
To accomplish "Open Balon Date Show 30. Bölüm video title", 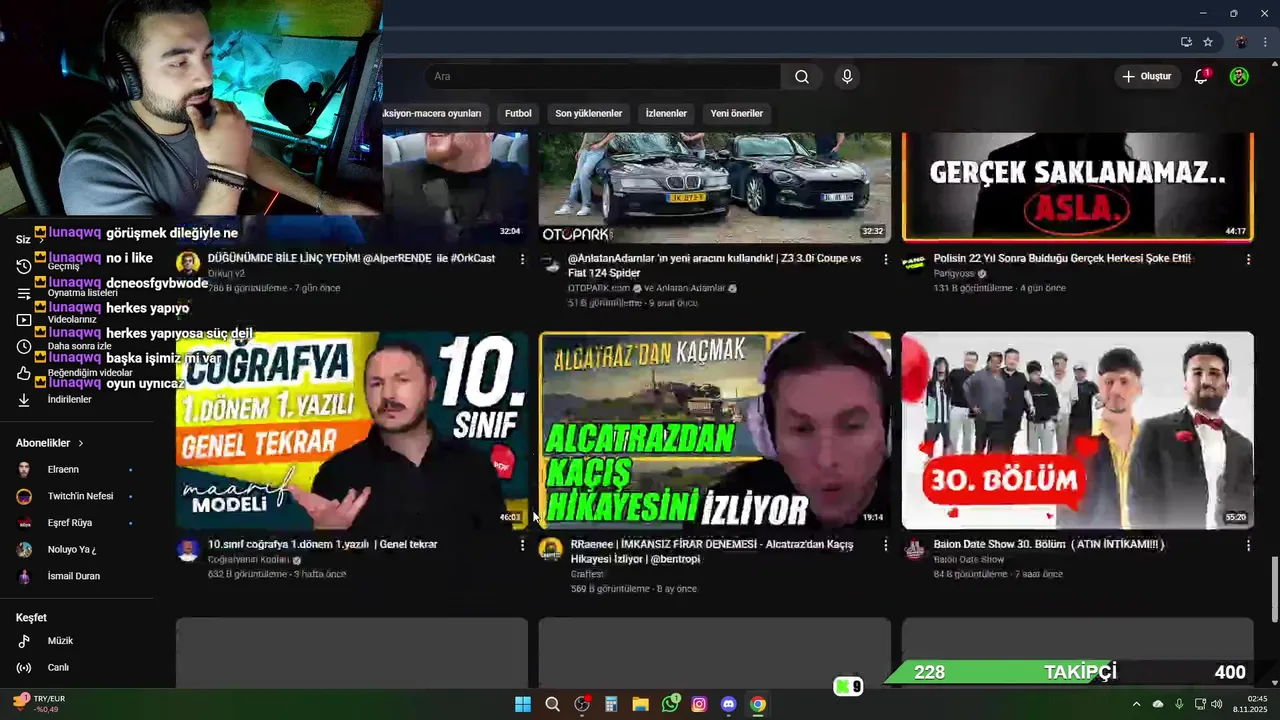I will click(x=1049, y=545).
